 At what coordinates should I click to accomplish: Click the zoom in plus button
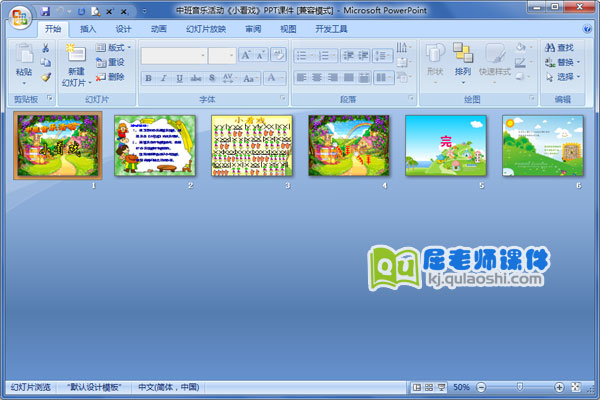[x=559, y=387]
